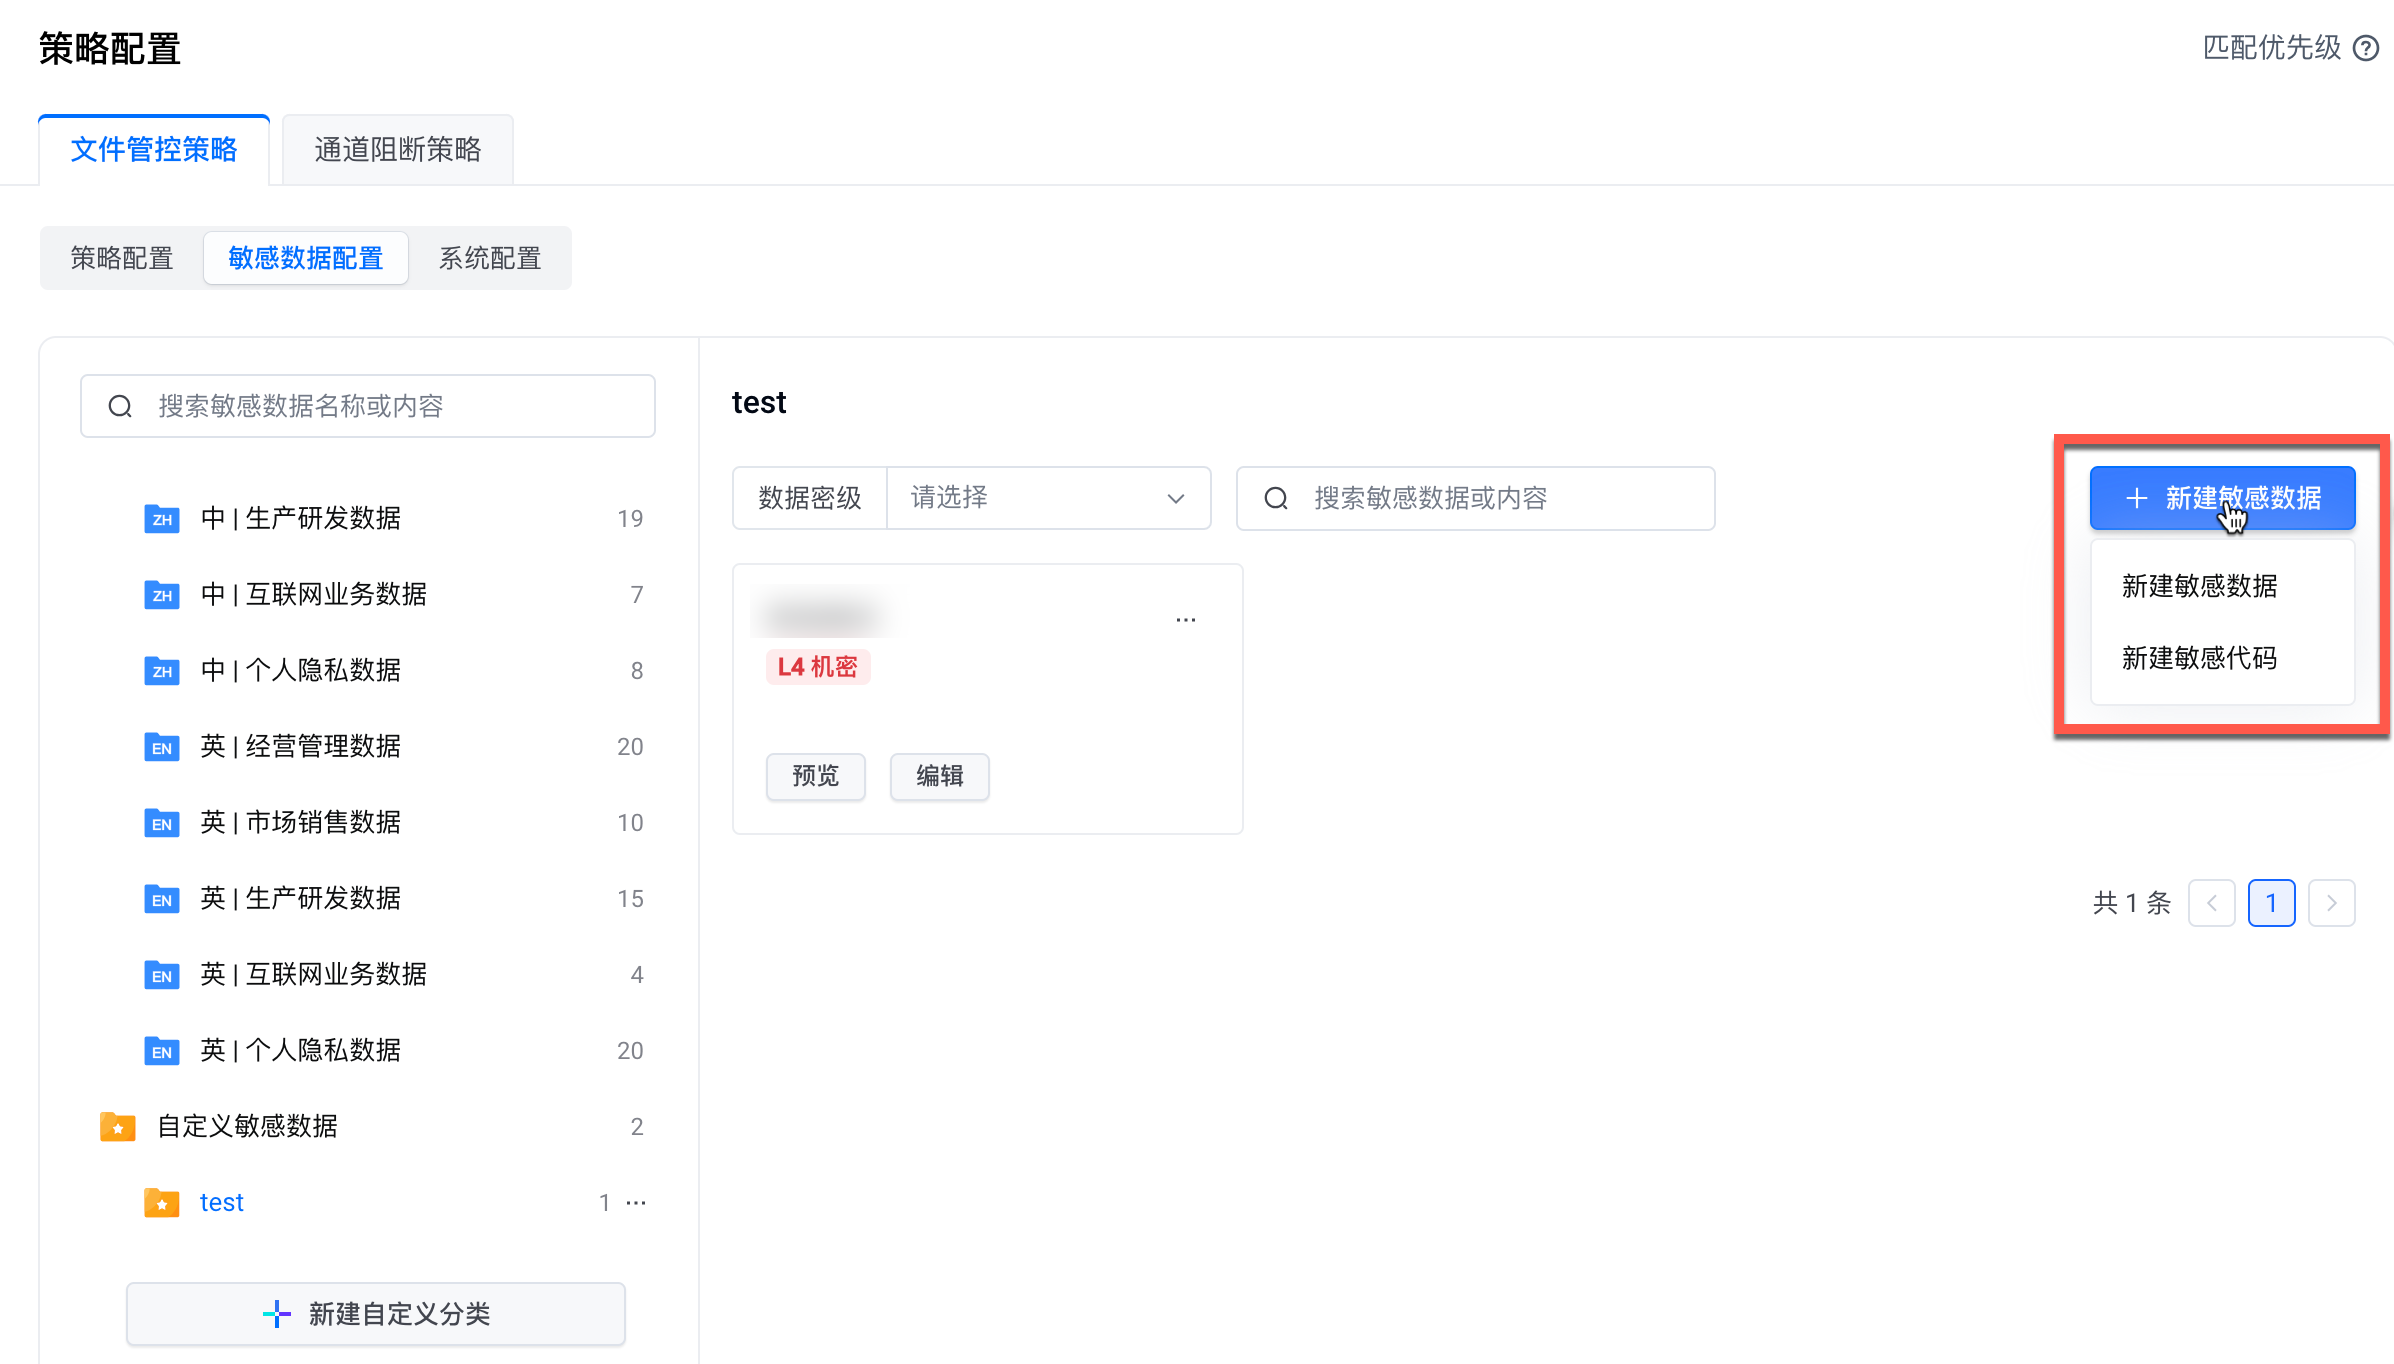Select the test custom category
Screen dimensions: 2394x1364
[x=368, y=1202]
